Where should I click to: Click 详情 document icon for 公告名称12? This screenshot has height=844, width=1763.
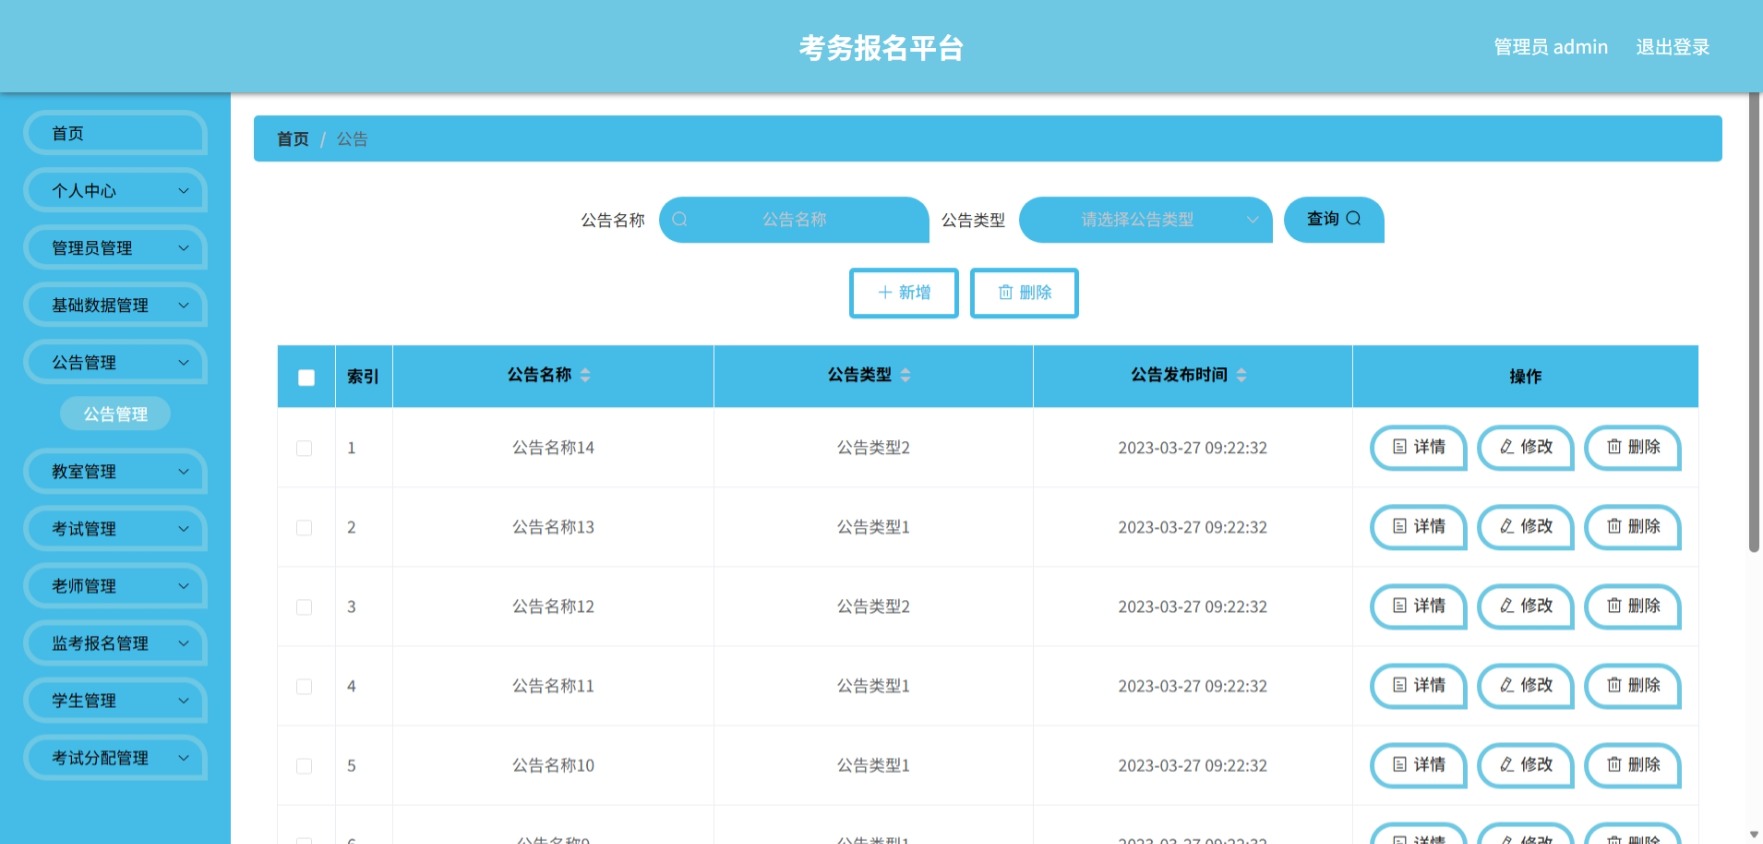[x=1400, y=606]
